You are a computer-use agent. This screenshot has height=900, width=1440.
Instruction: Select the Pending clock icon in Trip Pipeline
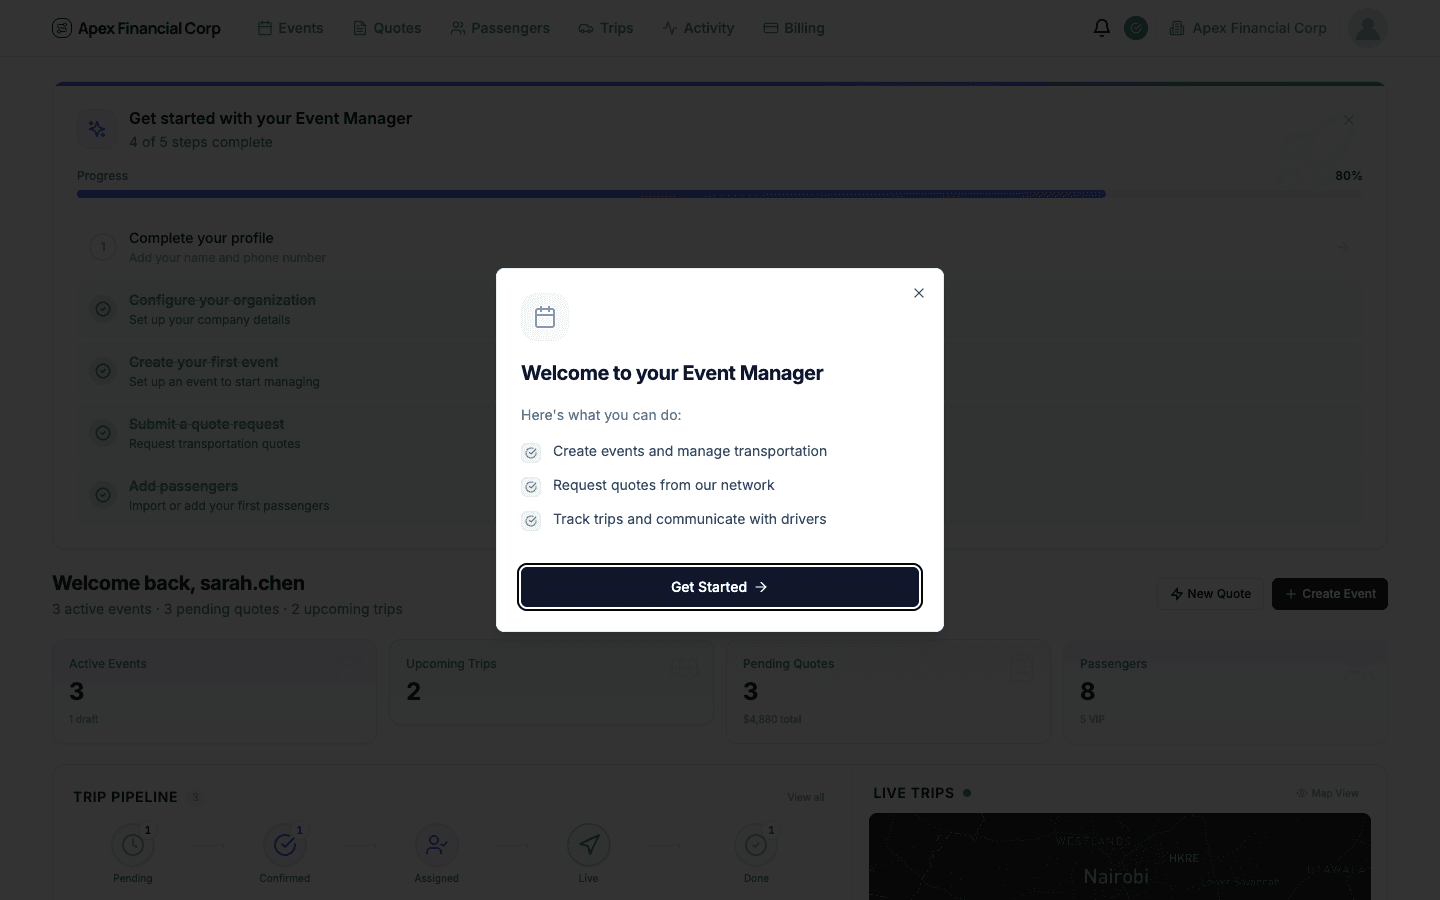[x=133, y=845]
